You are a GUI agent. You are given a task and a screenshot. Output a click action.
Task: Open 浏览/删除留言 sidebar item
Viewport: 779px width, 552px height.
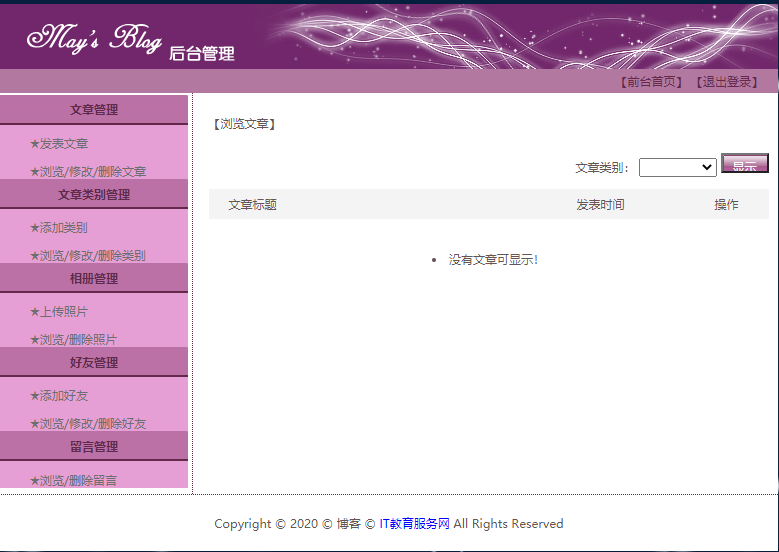[74, 480]
